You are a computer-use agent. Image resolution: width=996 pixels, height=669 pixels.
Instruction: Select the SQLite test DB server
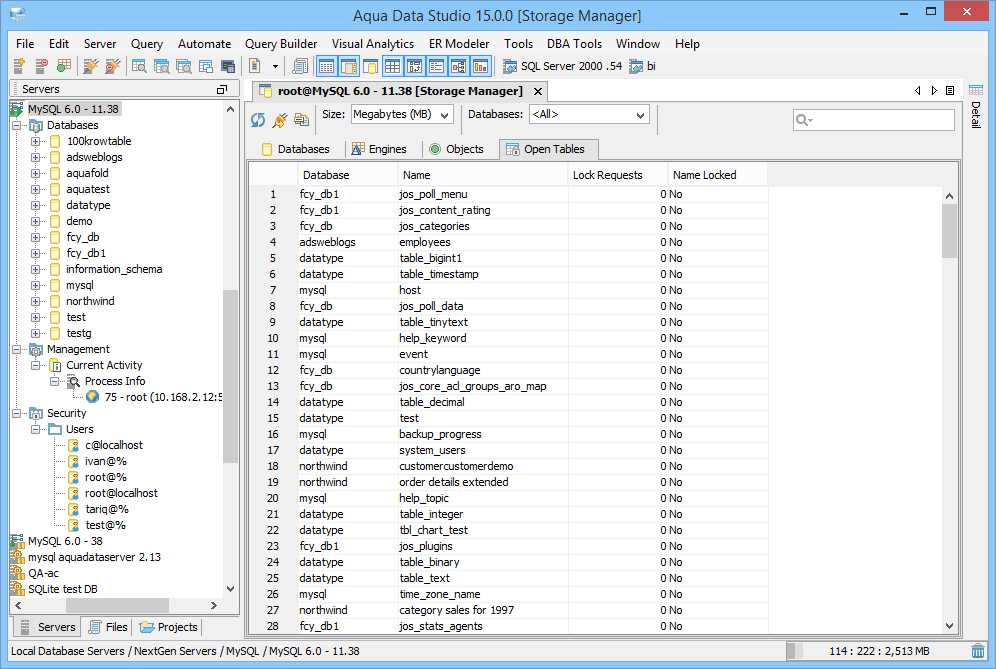pyautogui.click(x=62, y=590)
